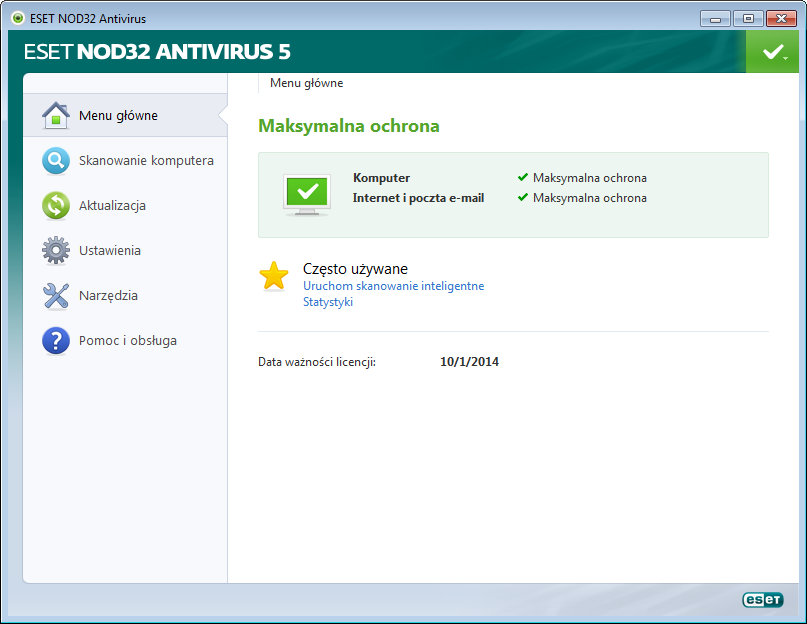Click the Menu główne house icon

point(56,115)
